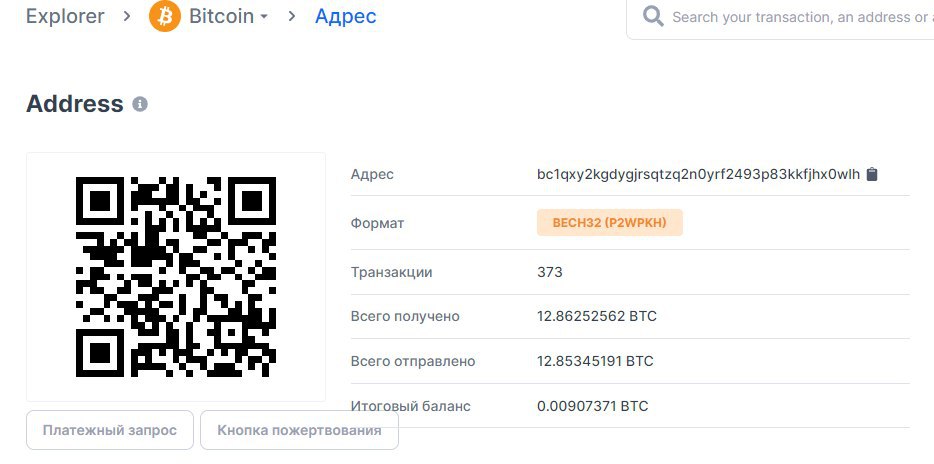934x464 pixels.
Task: Click the 373 transactions count
Action: (x=550, y=272)
